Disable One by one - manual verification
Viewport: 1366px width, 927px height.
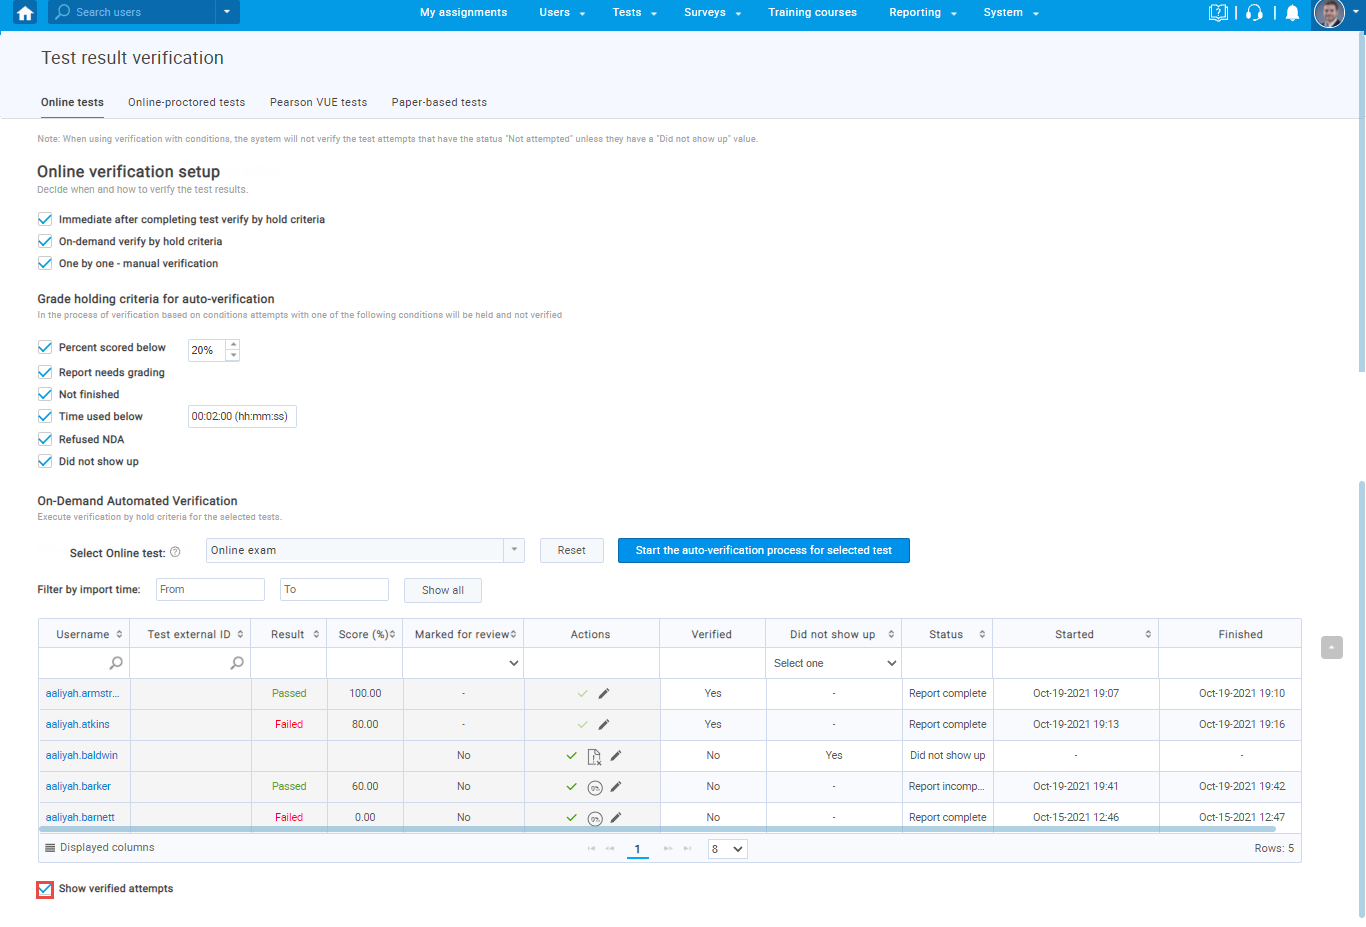coord(45,264)
